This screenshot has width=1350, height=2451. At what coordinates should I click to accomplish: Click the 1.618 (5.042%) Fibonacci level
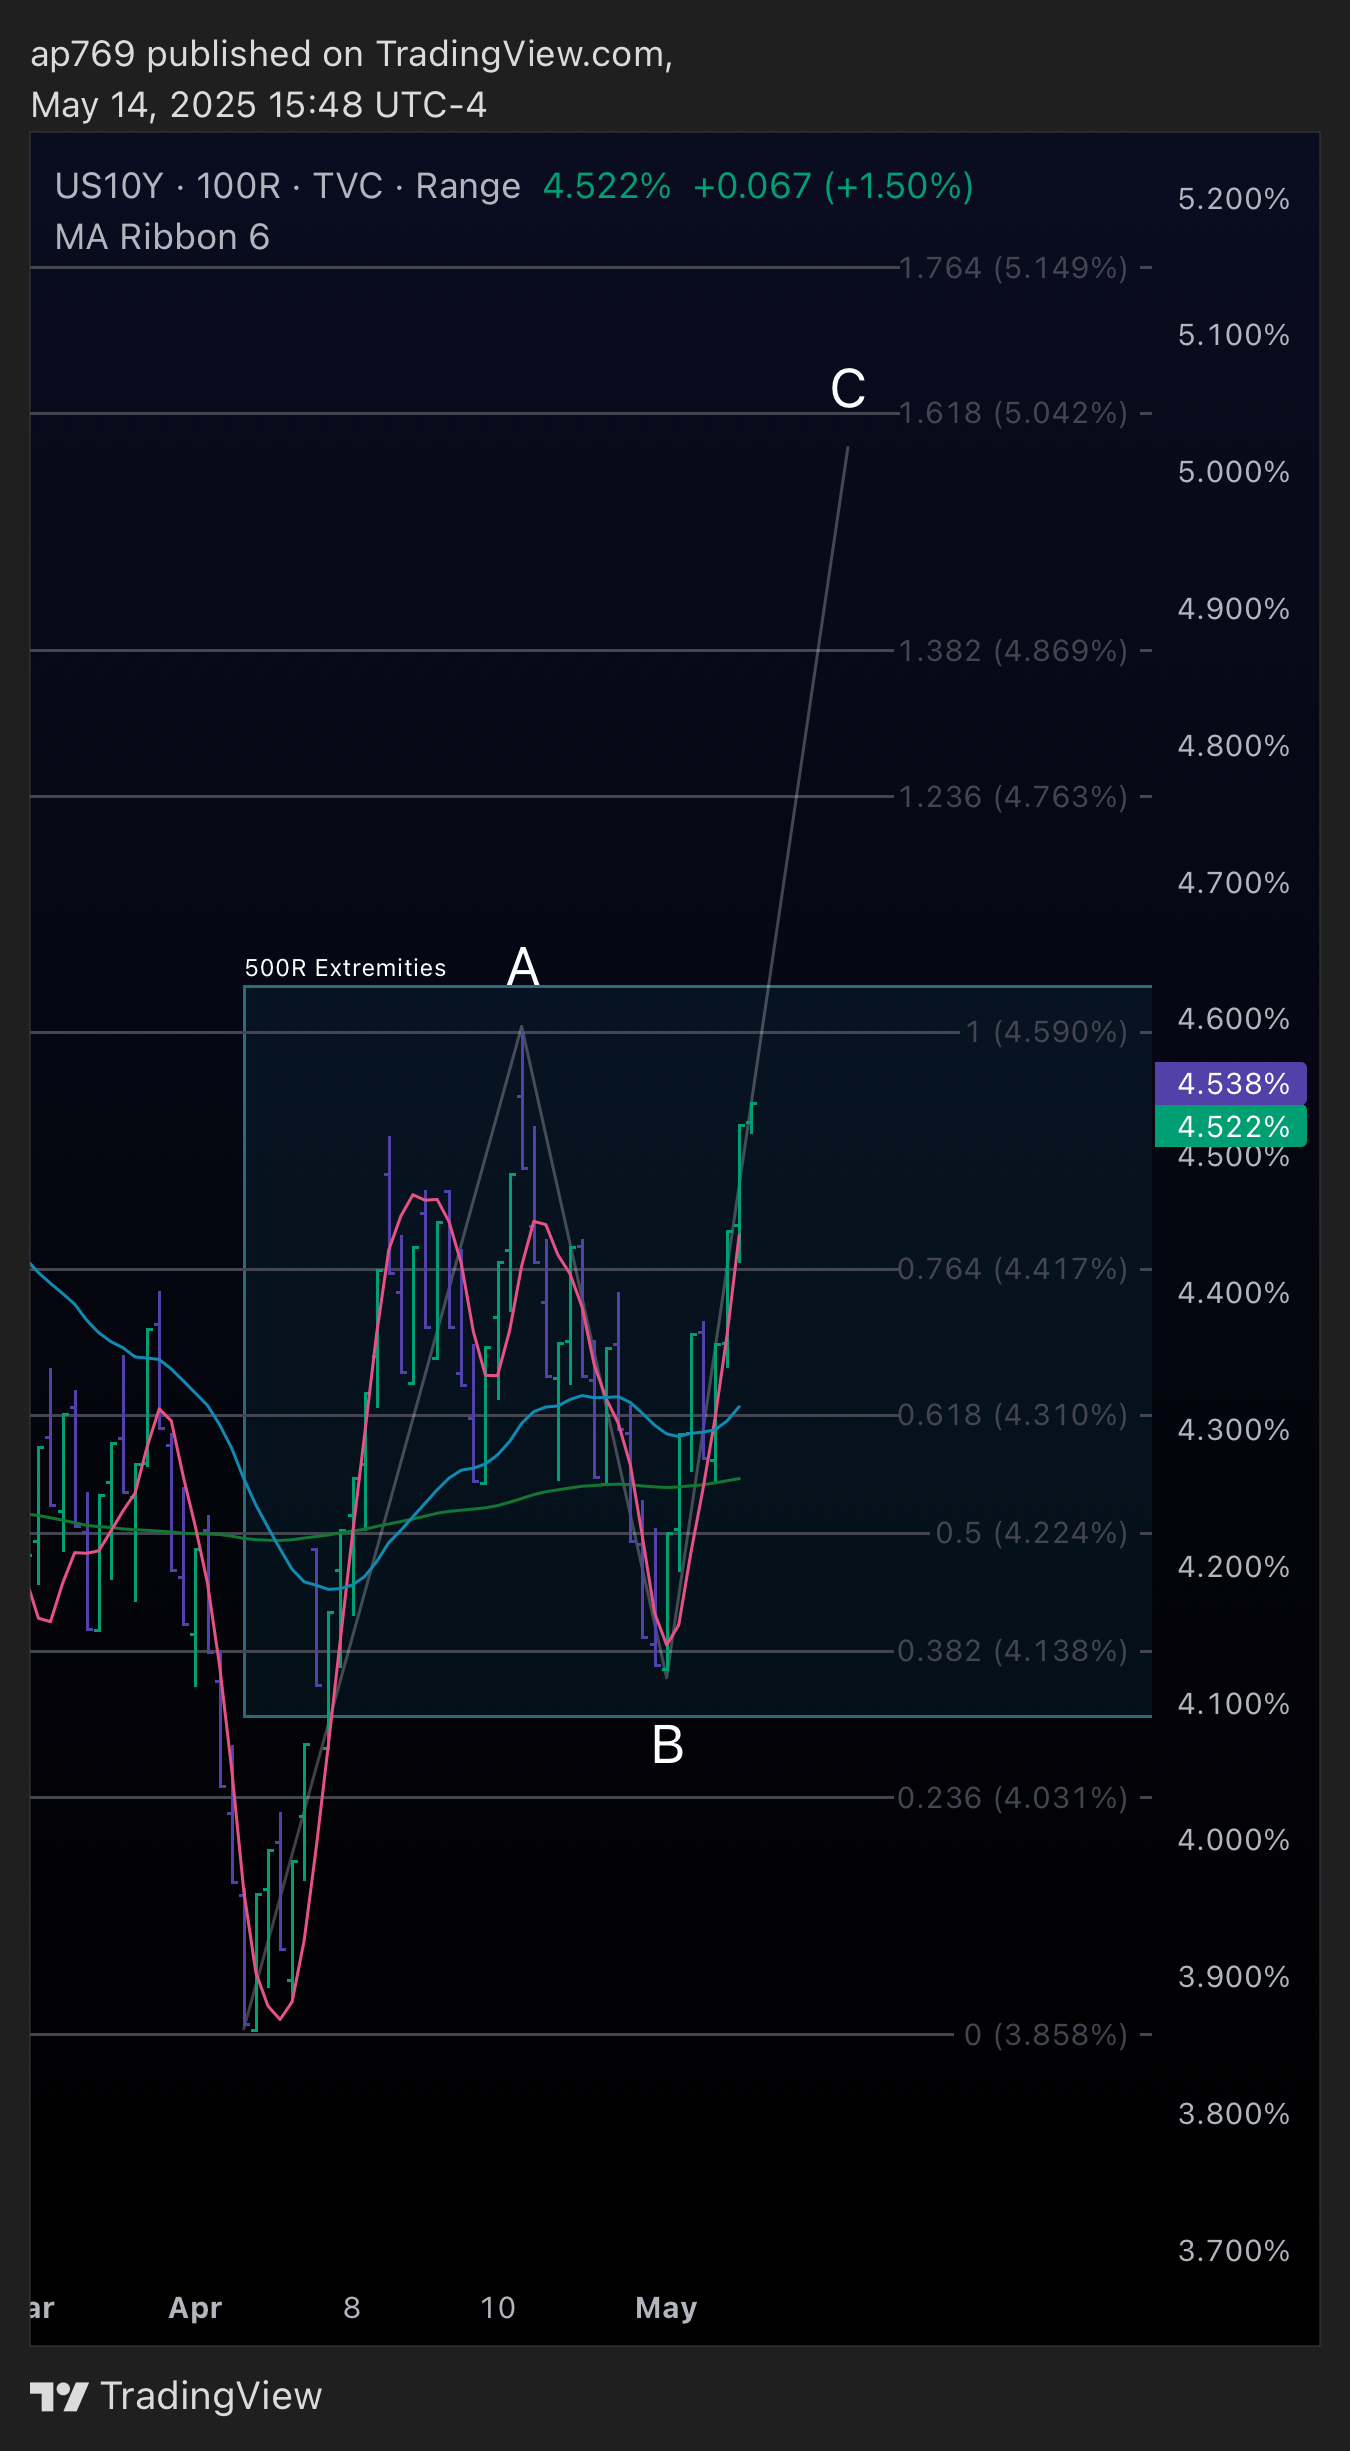tap(1013, 413)
